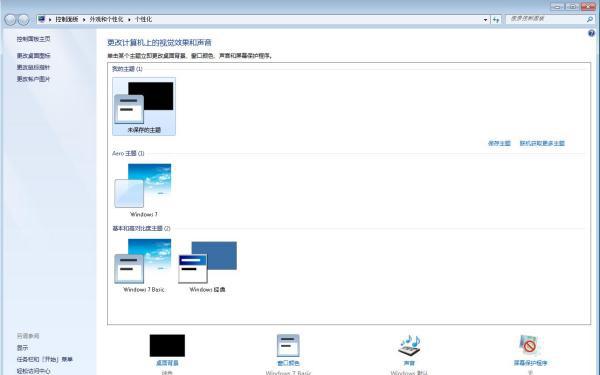Click the Back navigation arrow button
Screen dimensions: 600x375
click(10, 19)
